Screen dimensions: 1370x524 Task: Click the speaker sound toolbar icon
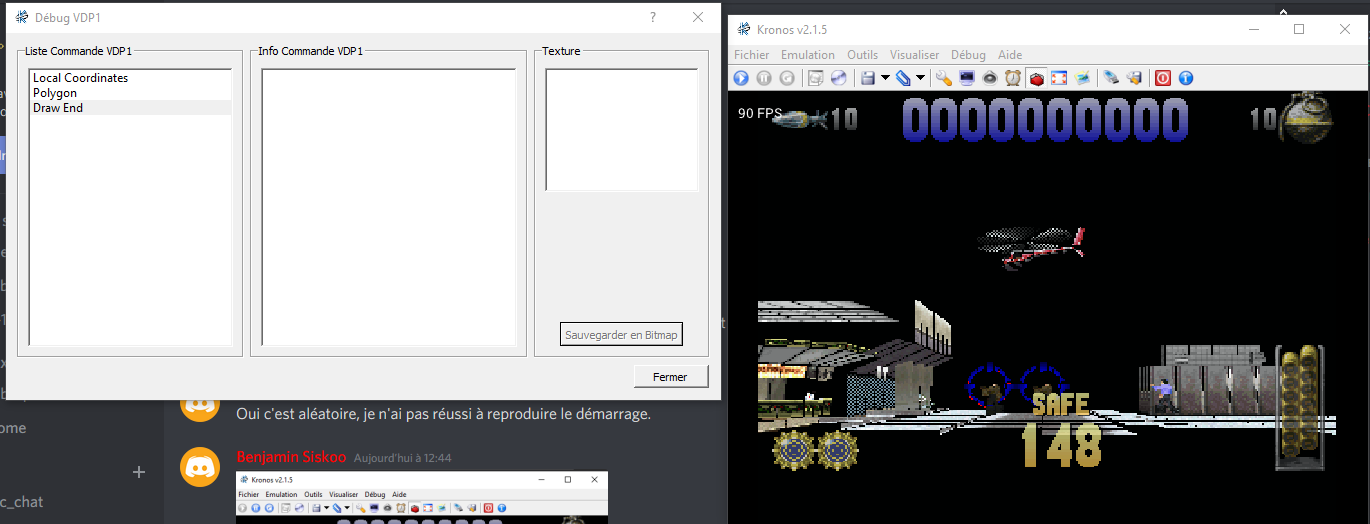tap(990, 78)
